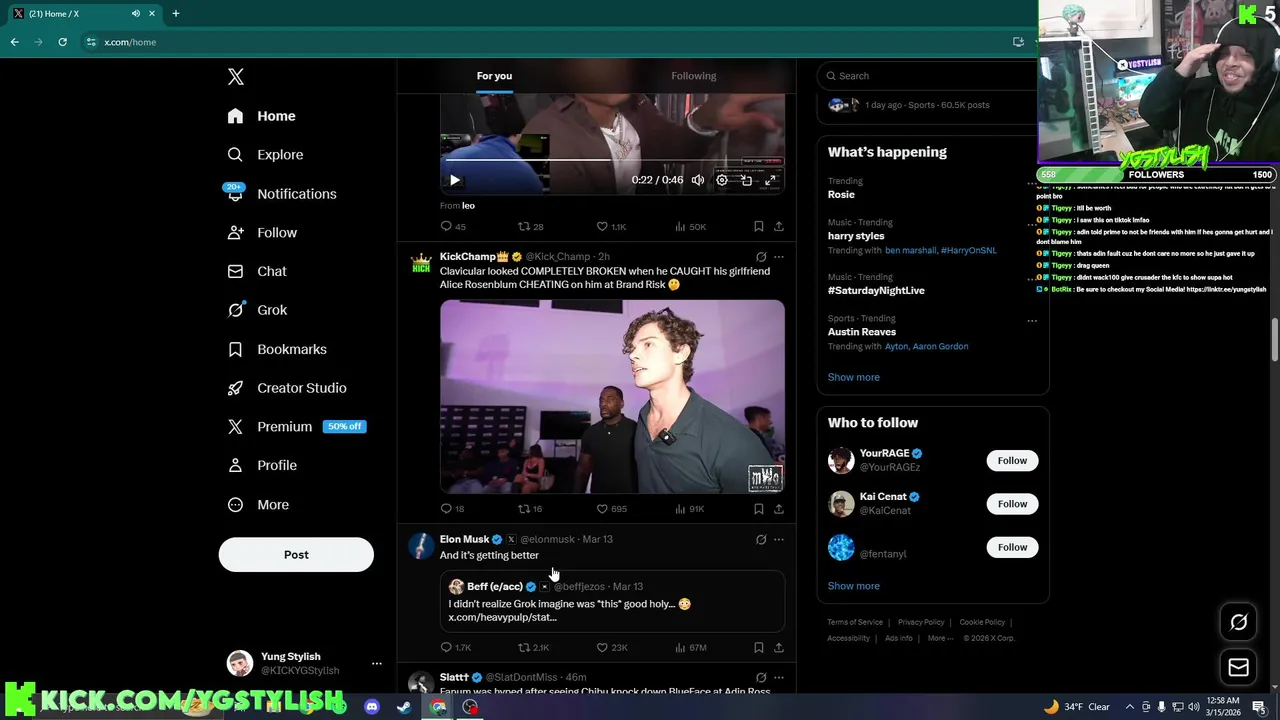Show more in Who to follow
Image resolution: width=1280 pixels, height=720 pixels.
click(x=853, y=586)
